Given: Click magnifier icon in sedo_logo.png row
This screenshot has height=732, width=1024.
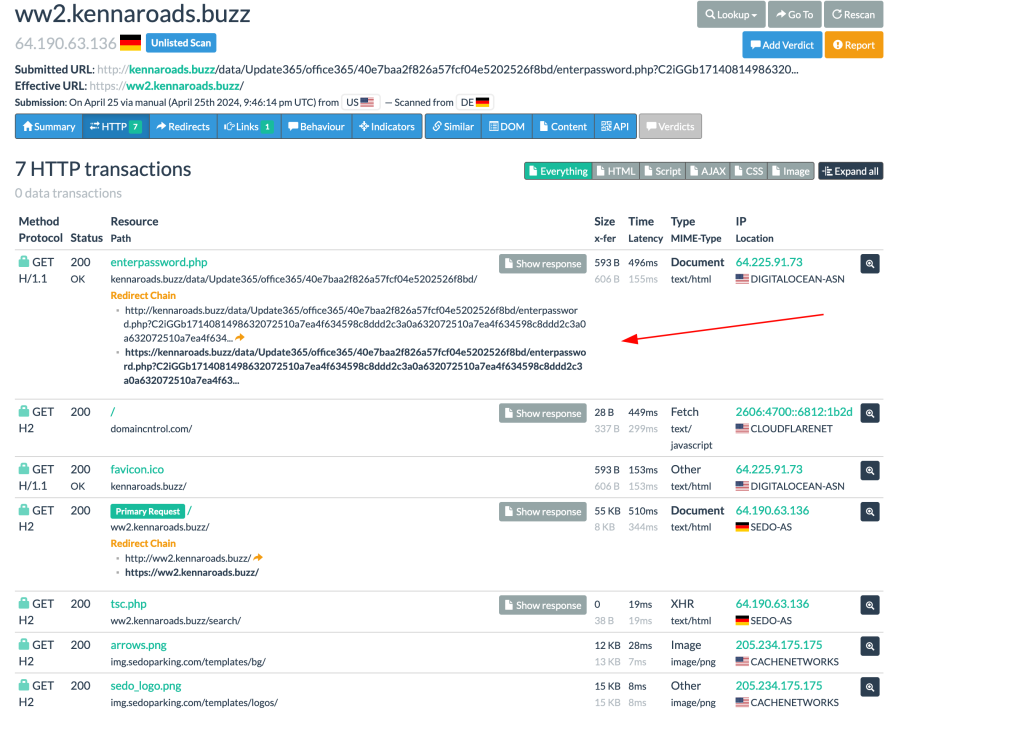Looking at the screenshot, I should click(870, 687).
